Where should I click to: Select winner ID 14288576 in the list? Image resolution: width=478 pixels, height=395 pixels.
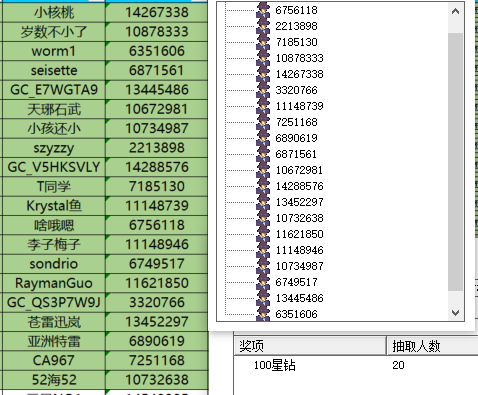pyautogui.click(x=299, y=186)
